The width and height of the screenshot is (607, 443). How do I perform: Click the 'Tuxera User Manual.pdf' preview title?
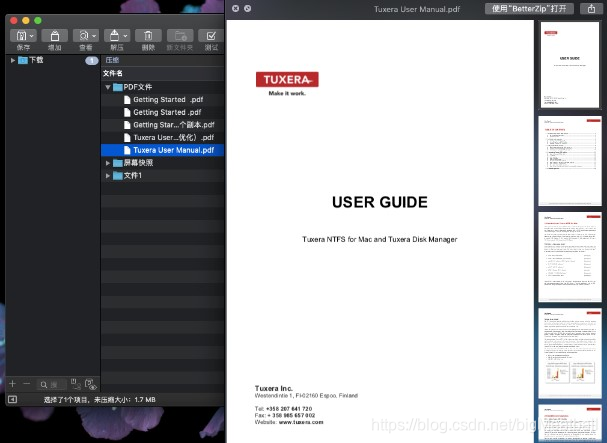pyautogui.click(x=417, y=9)
